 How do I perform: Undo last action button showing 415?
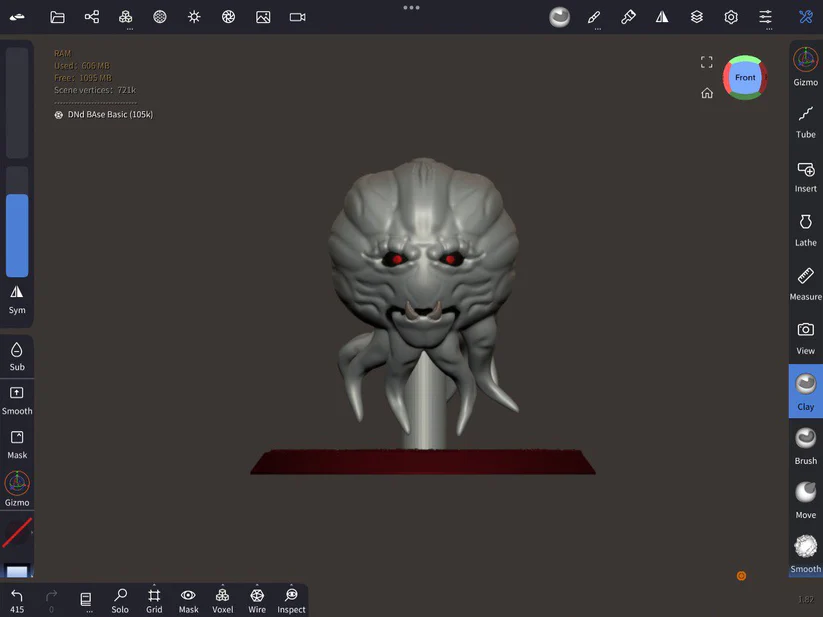(x=17, y=601)
